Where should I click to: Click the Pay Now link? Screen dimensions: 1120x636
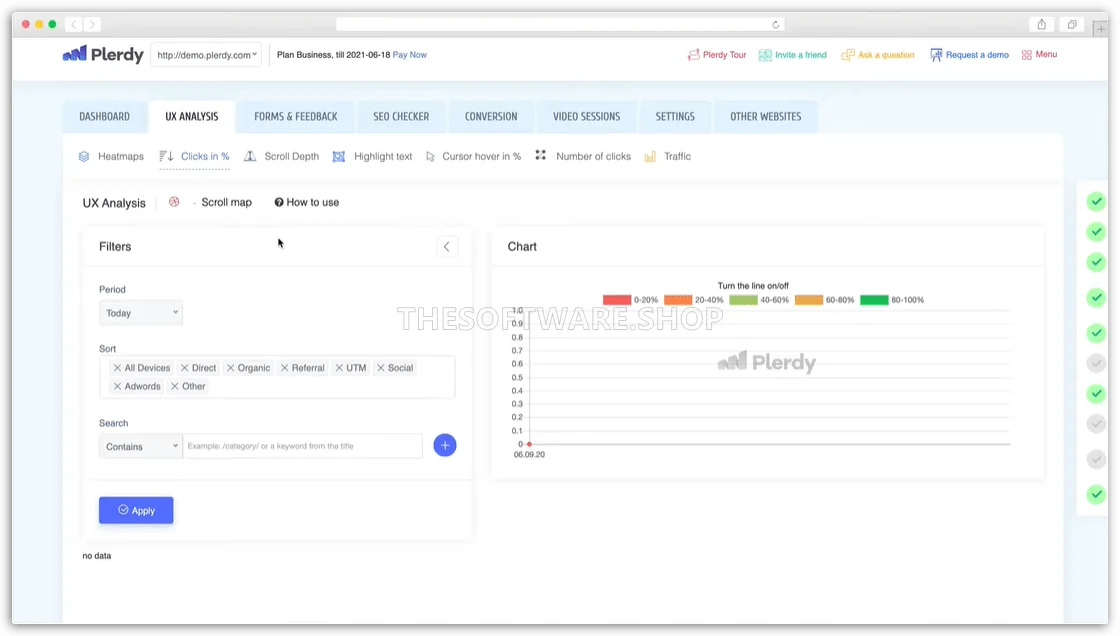tap(409, 55)
